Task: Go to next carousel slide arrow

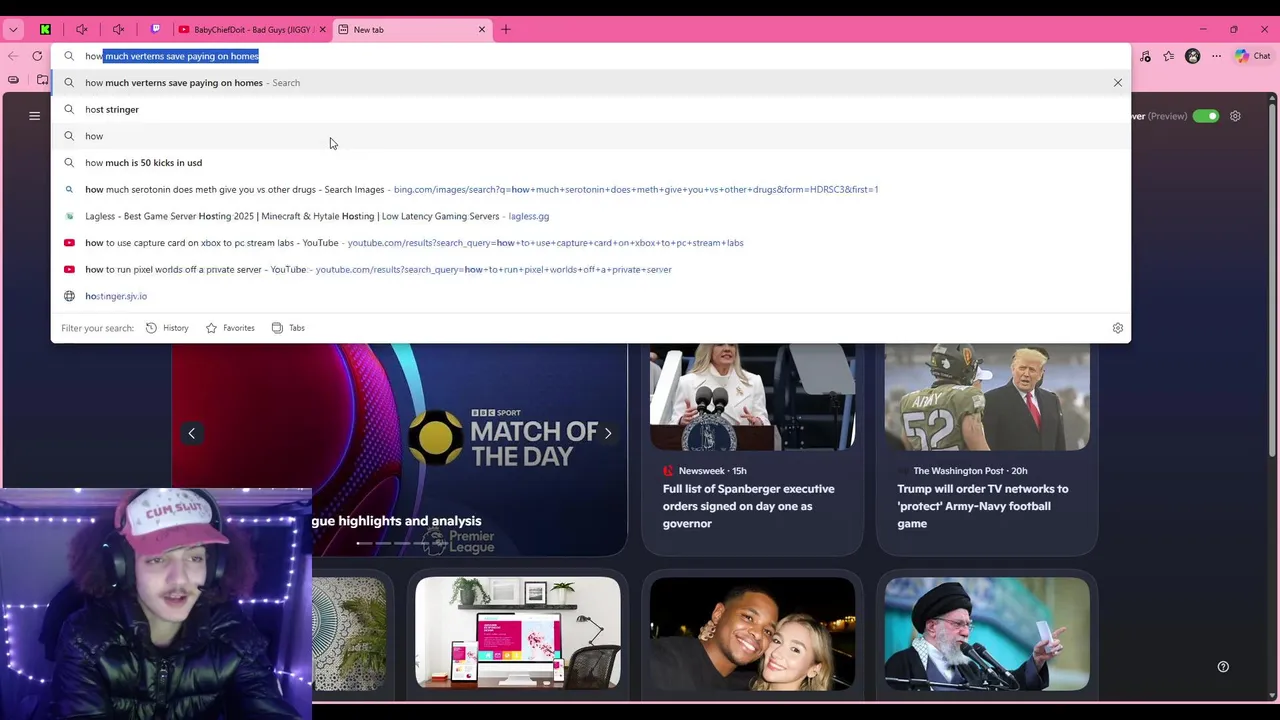Action: point(607,433)
